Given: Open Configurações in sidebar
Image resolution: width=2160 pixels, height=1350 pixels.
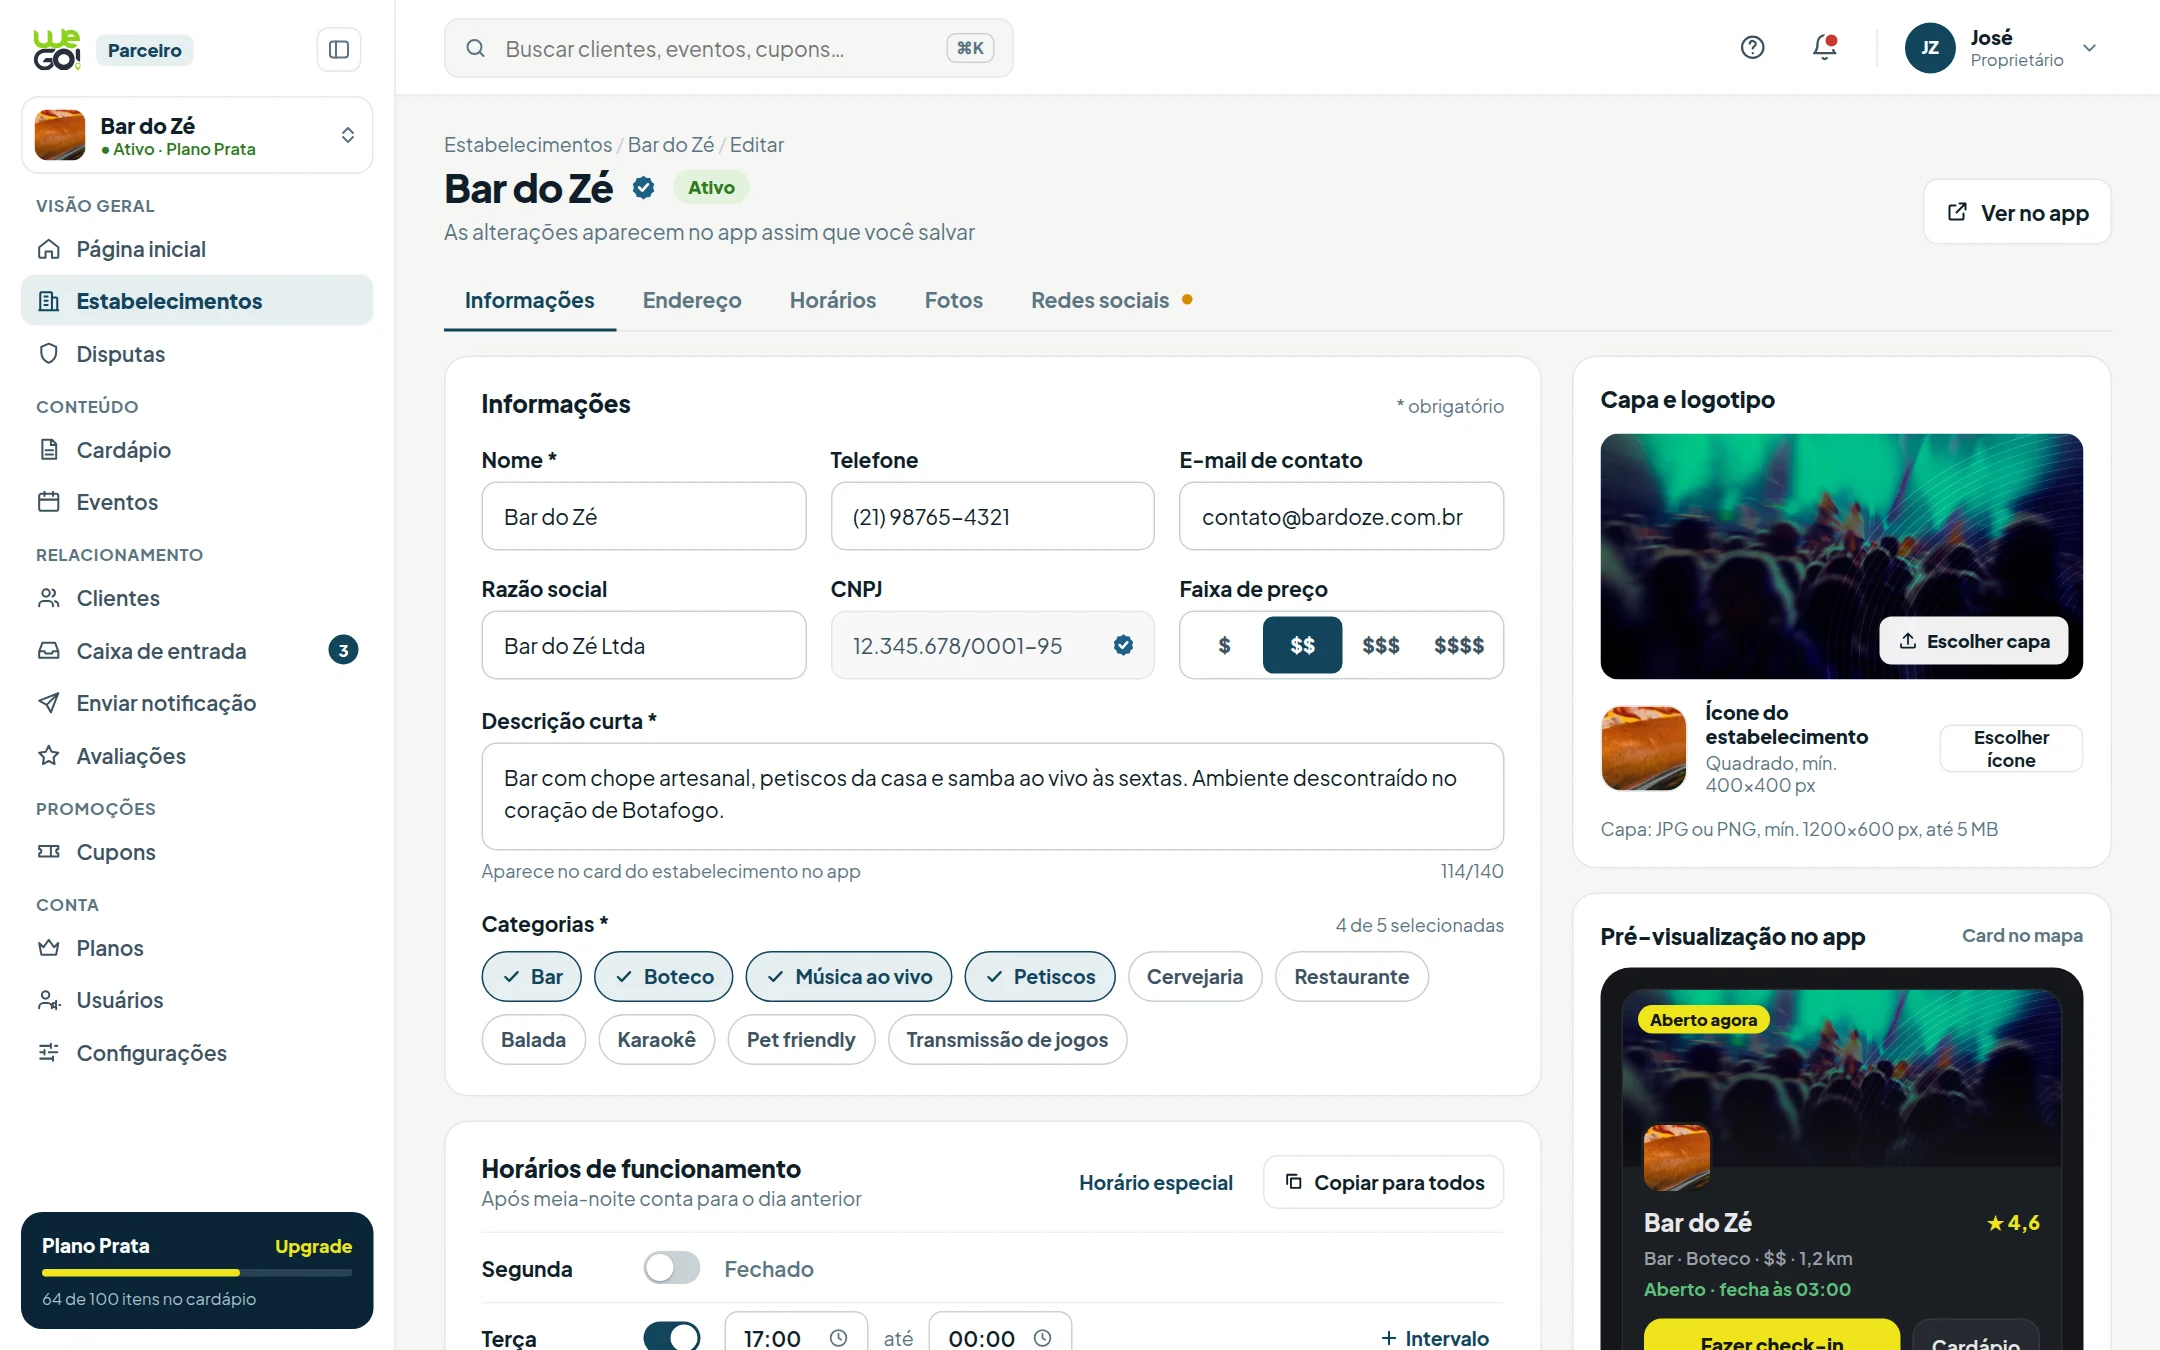Looking at the screenshot, I should click(197, 1053).
